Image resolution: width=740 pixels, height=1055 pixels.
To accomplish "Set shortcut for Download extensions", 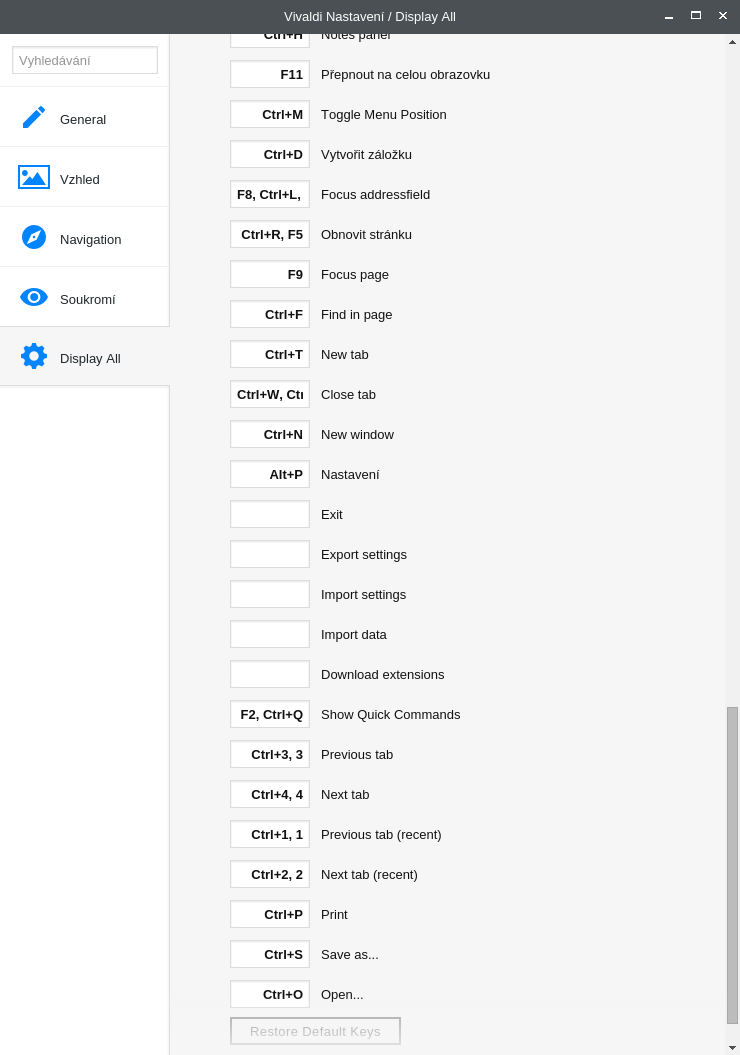I will [270, 674].
